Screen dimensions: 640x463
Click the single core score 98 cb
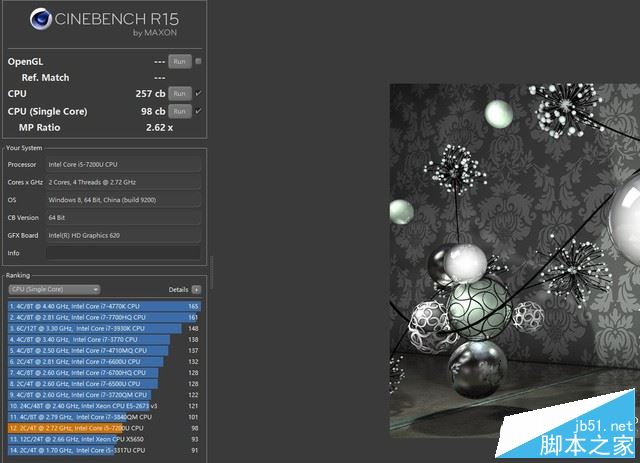pyautogui.click(x=153, y=111)
